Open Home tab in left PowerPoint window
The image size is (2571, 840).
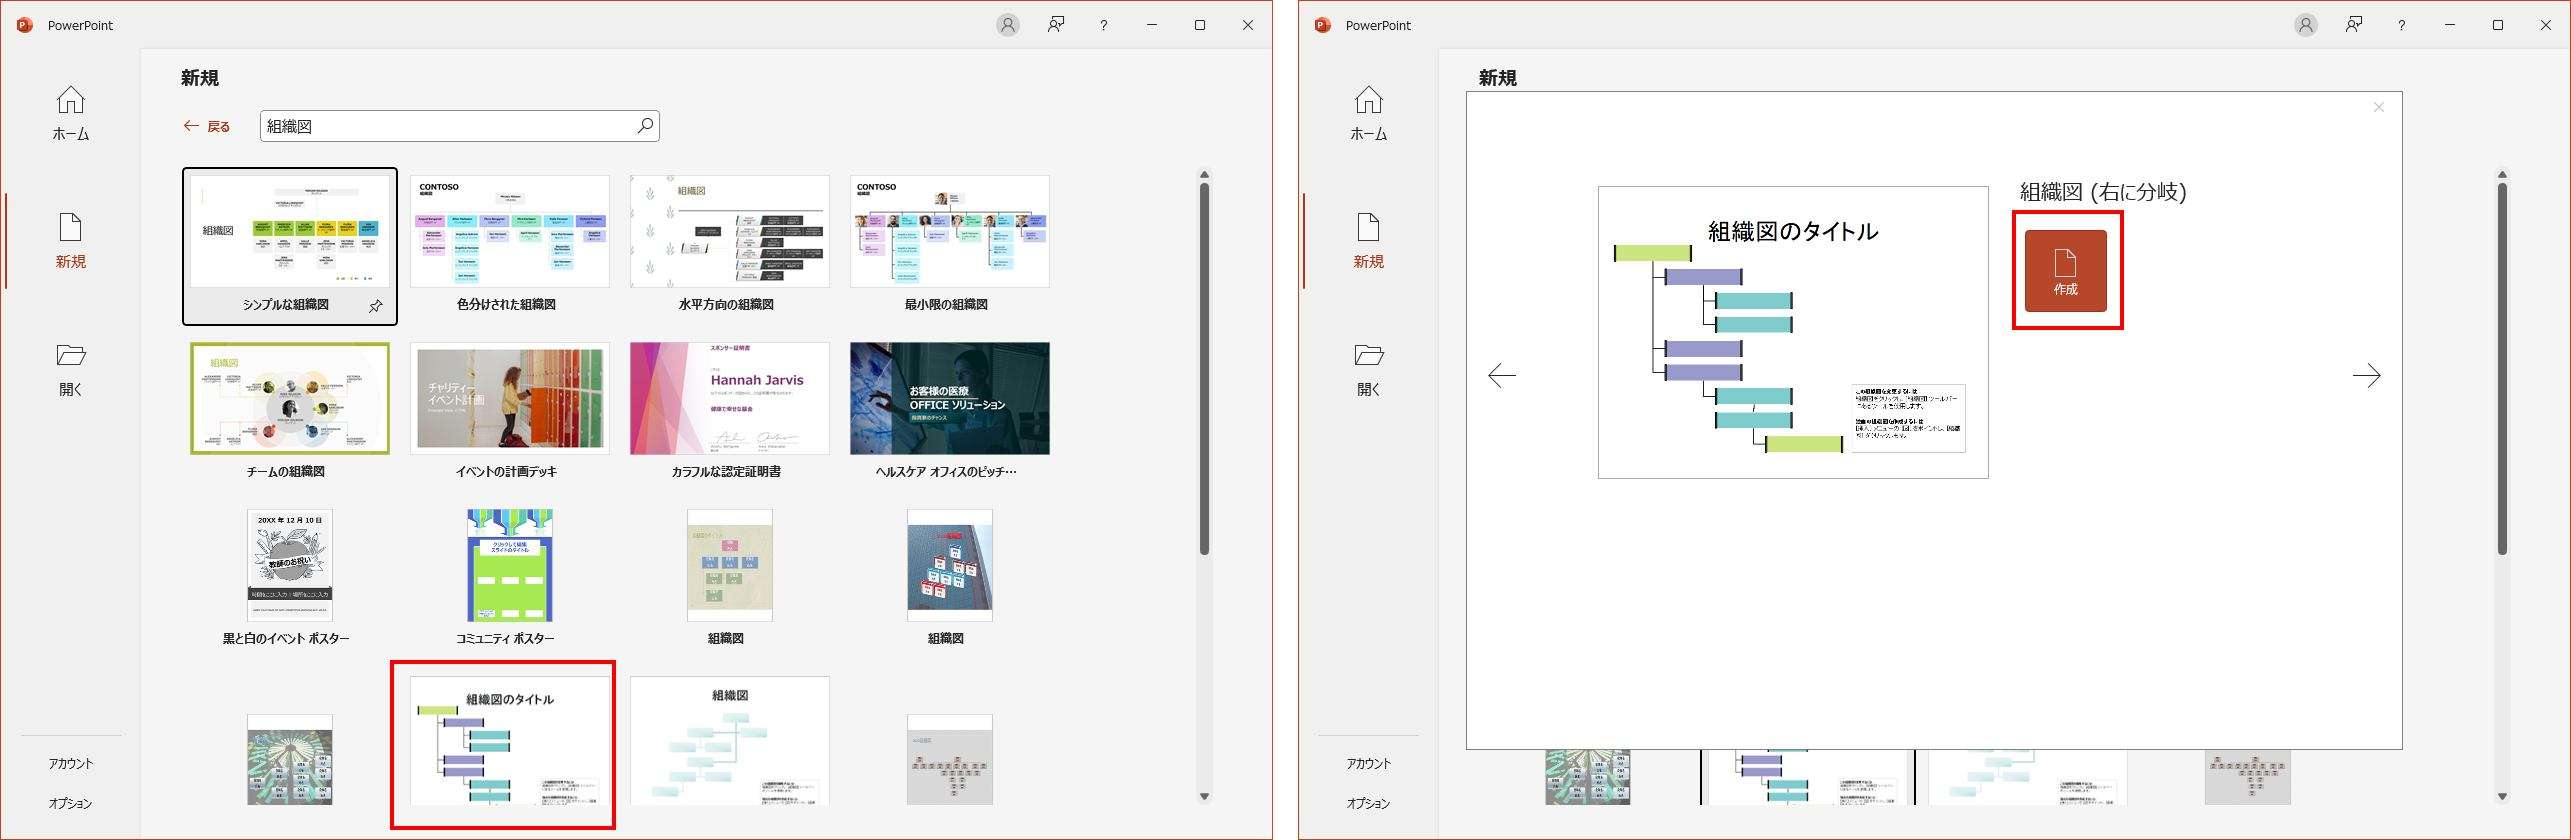coord(70,113)
